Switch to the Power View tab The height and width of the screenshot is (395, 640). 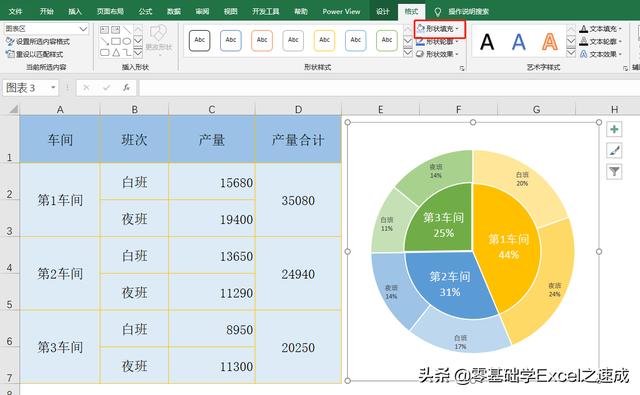tap(341, 11)
